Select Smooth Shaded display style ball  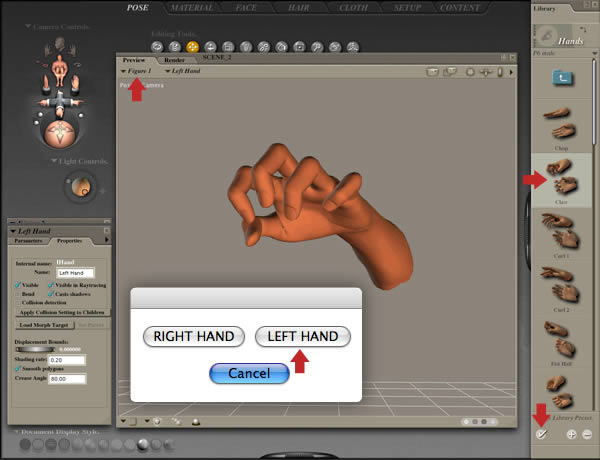coord(143,445)
